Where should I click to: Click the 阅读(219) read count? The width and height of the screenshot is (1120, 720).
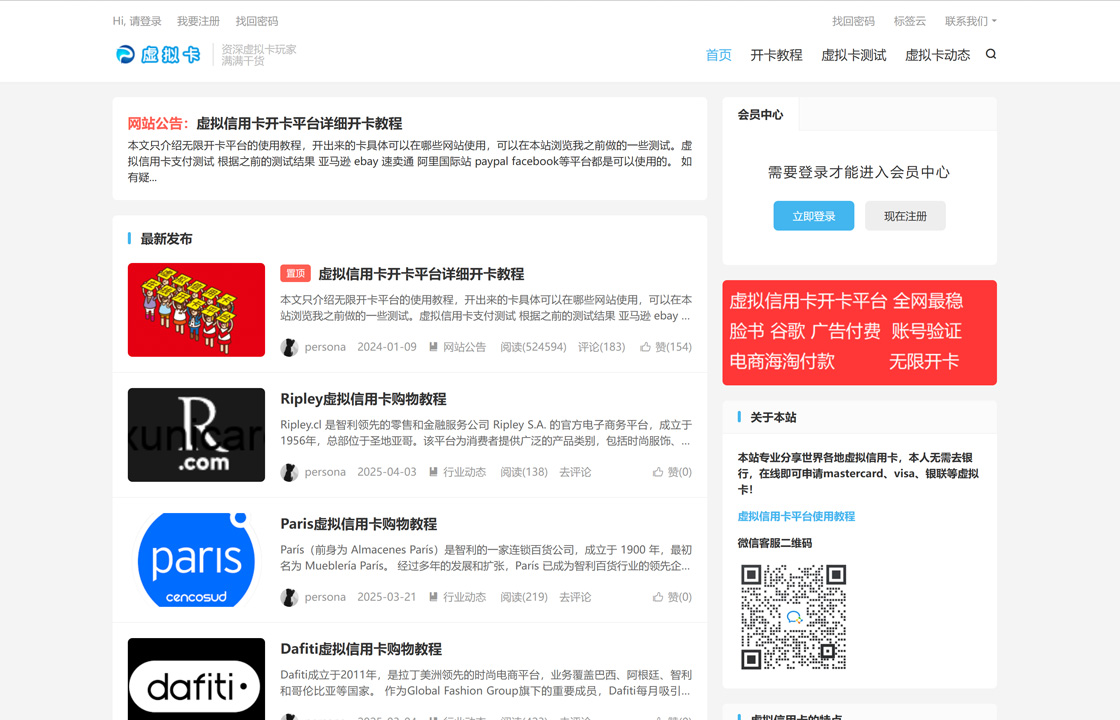point(524,597)
